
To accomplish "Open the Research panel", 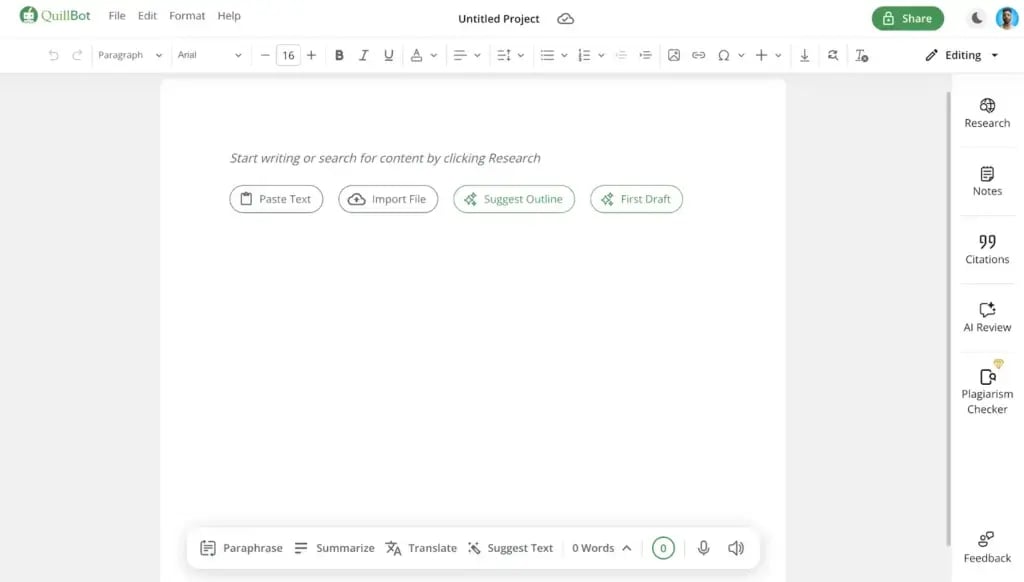I will point(987,113).
